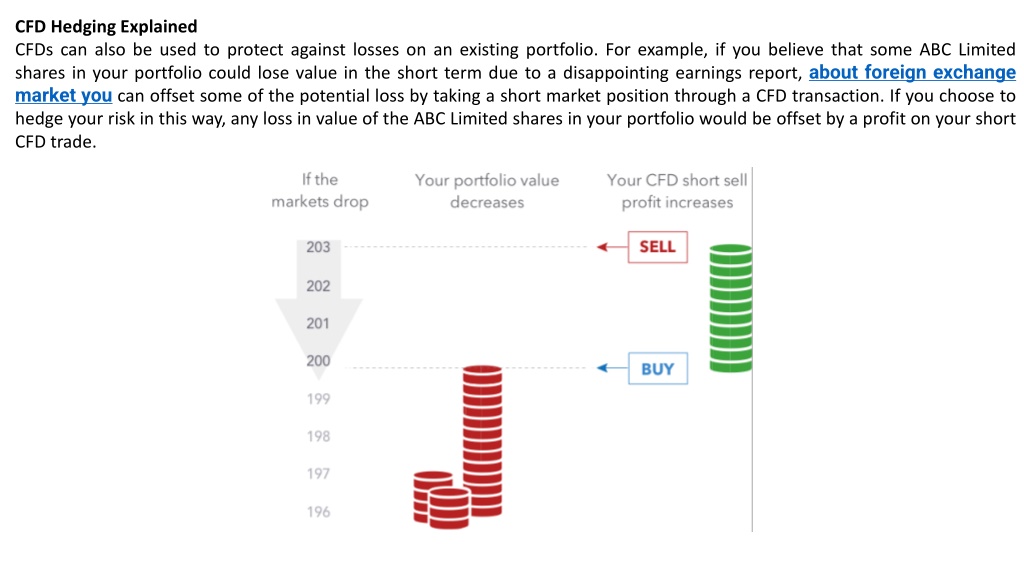Click 'If the markets drop' label

click(x=320, y=190)
